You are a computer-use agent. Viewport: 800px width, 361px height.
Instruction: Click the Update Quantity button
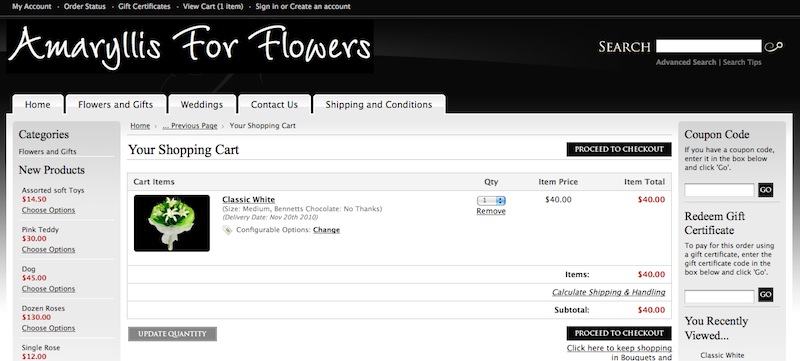click(172, 334)
